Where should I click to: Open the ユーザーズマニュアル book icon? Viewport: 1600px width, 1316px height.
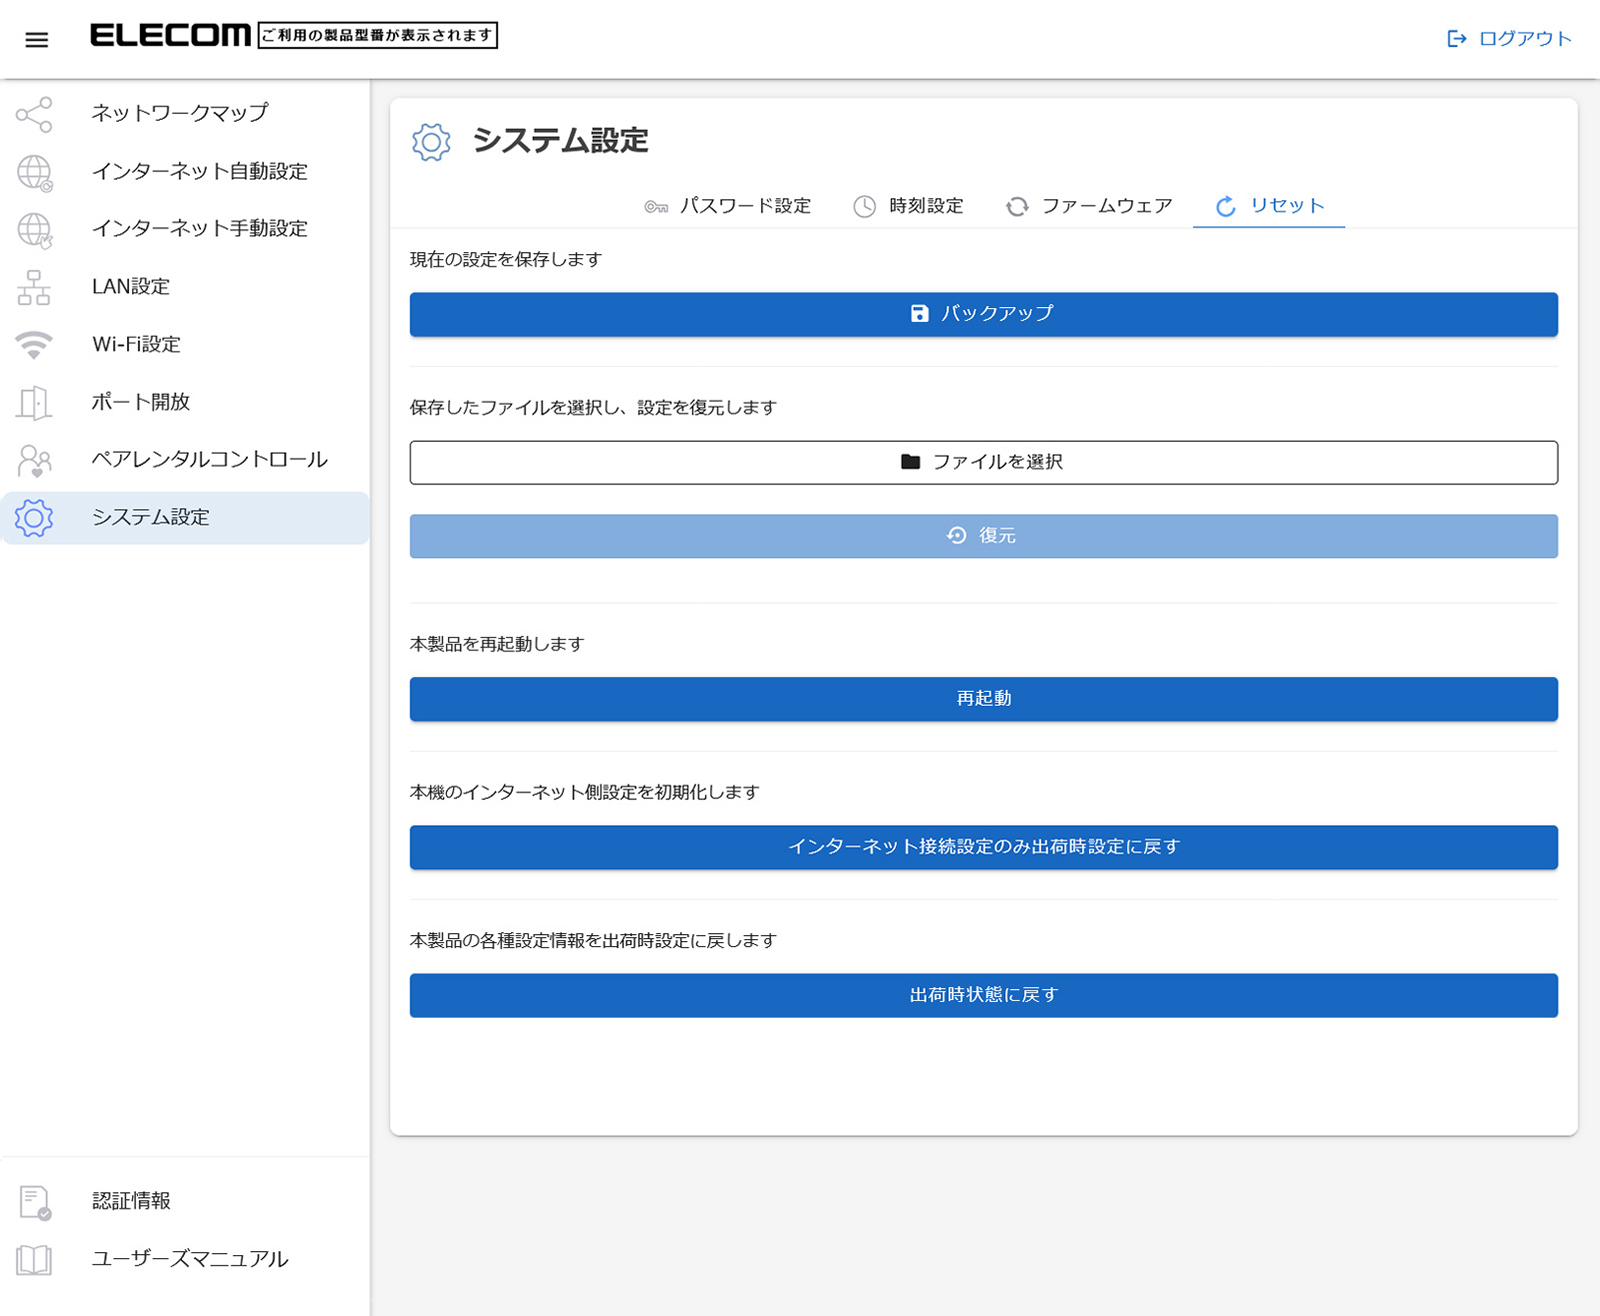[34, 1260]
